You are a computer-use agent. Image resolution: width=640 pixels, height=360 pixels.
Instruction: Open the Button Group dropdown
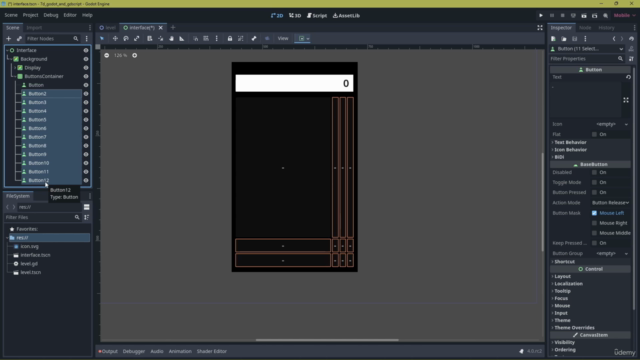611,253
